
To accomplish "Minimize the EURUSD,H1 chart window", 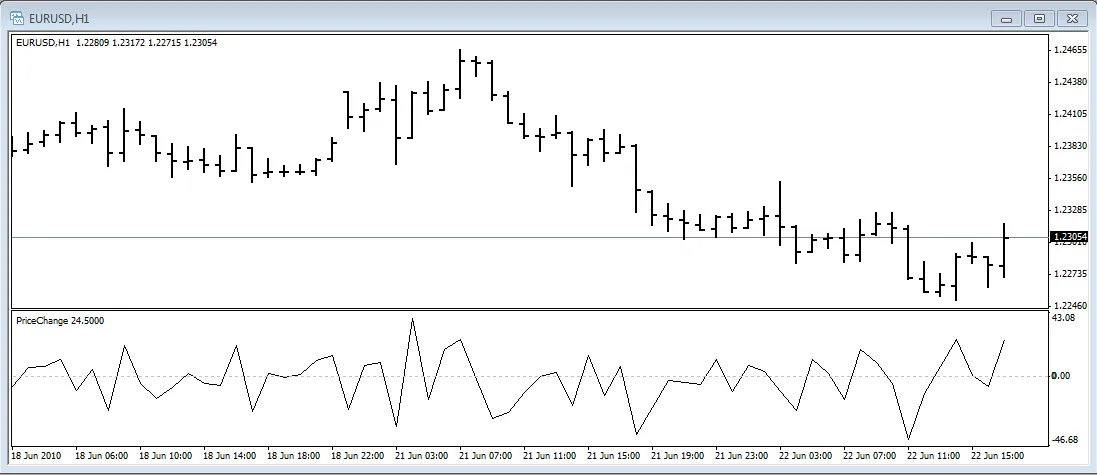I will 1006,18.
